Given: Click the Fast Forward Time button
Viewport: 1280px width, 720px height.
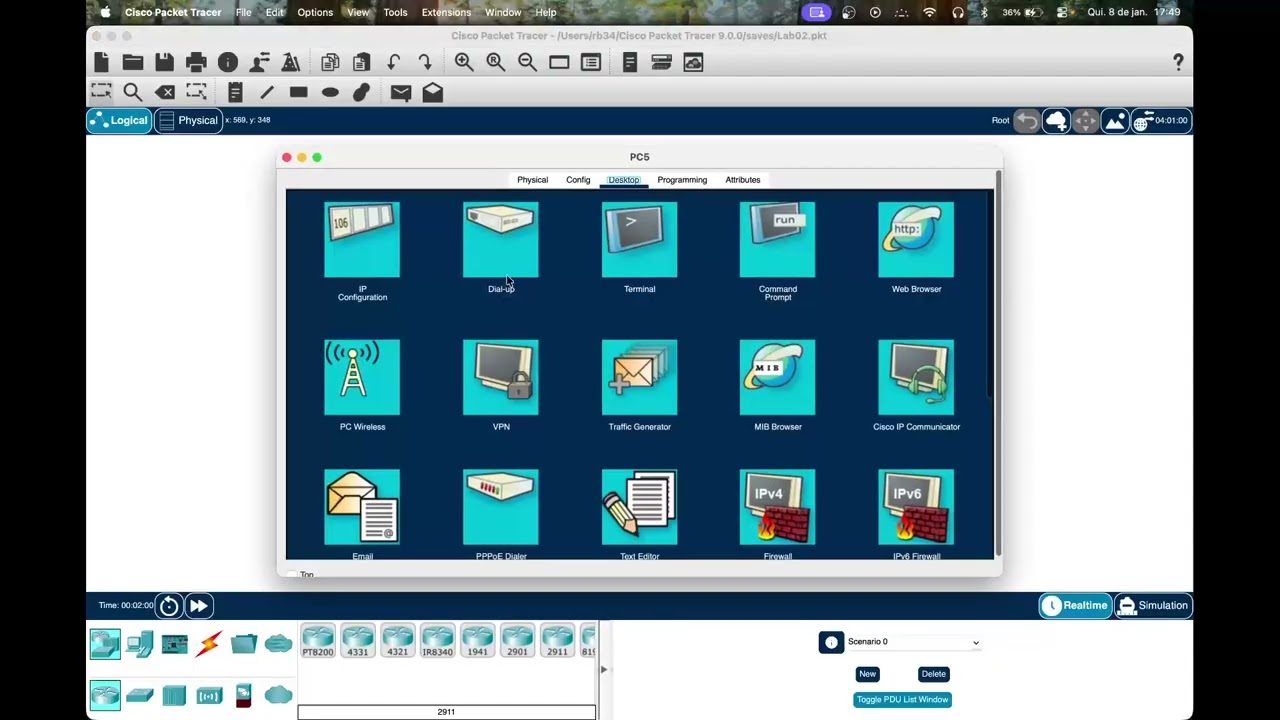Looking at the screenshot, I should tap(199, 605).
